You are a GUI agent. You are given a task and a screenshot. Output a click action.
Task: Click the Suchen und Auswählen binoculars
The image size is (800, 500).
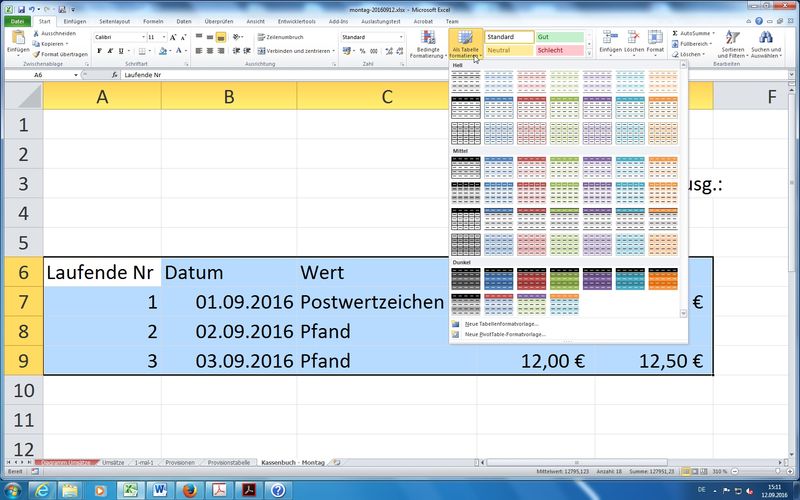pos(765,44)
